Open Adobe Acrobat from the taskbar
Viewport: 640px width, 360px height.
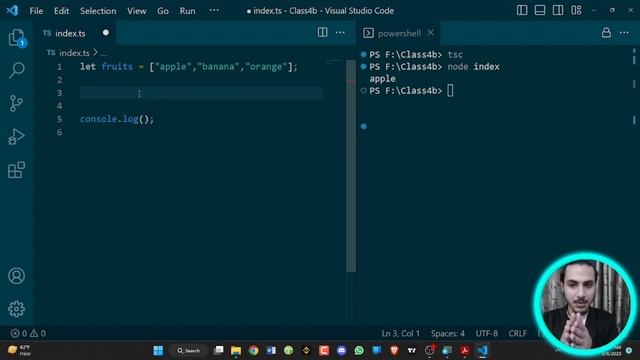coord(464,350)
